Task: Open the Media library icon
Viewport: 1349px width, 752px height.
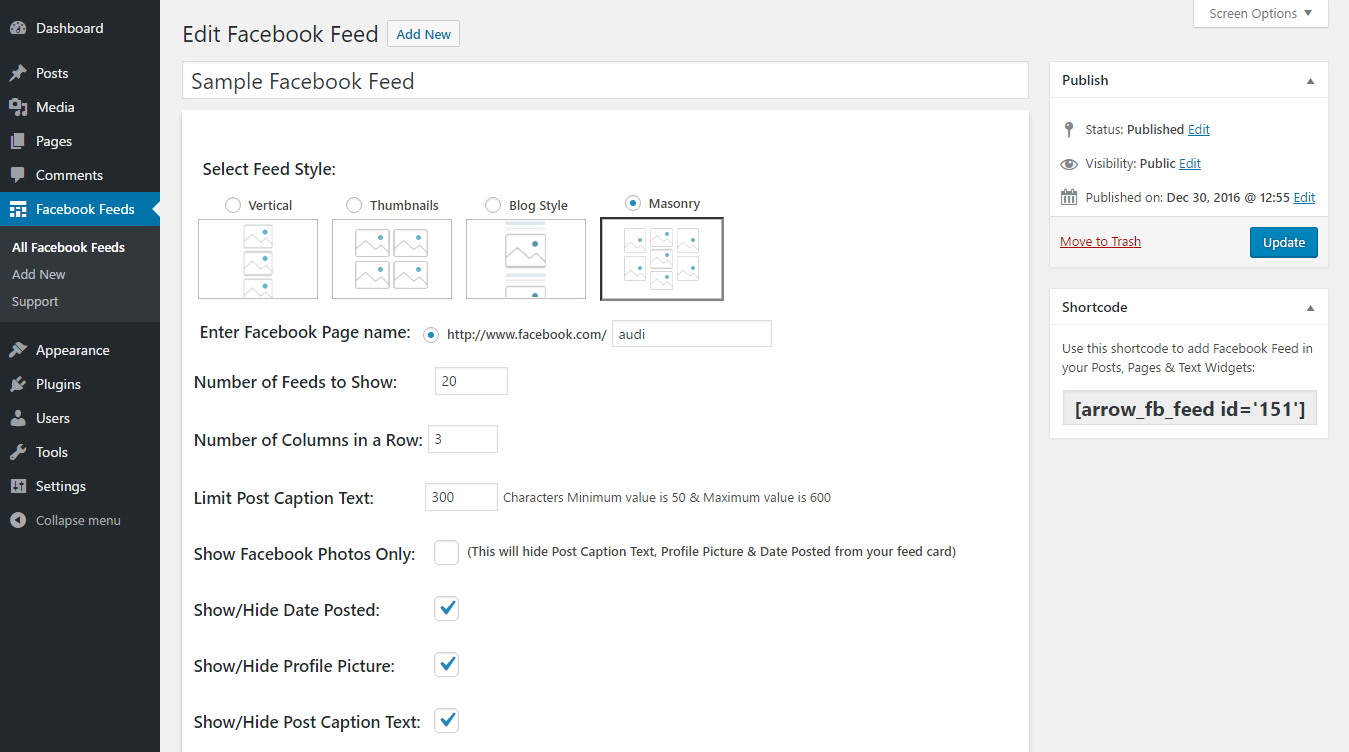Action: tap(18, 107)
